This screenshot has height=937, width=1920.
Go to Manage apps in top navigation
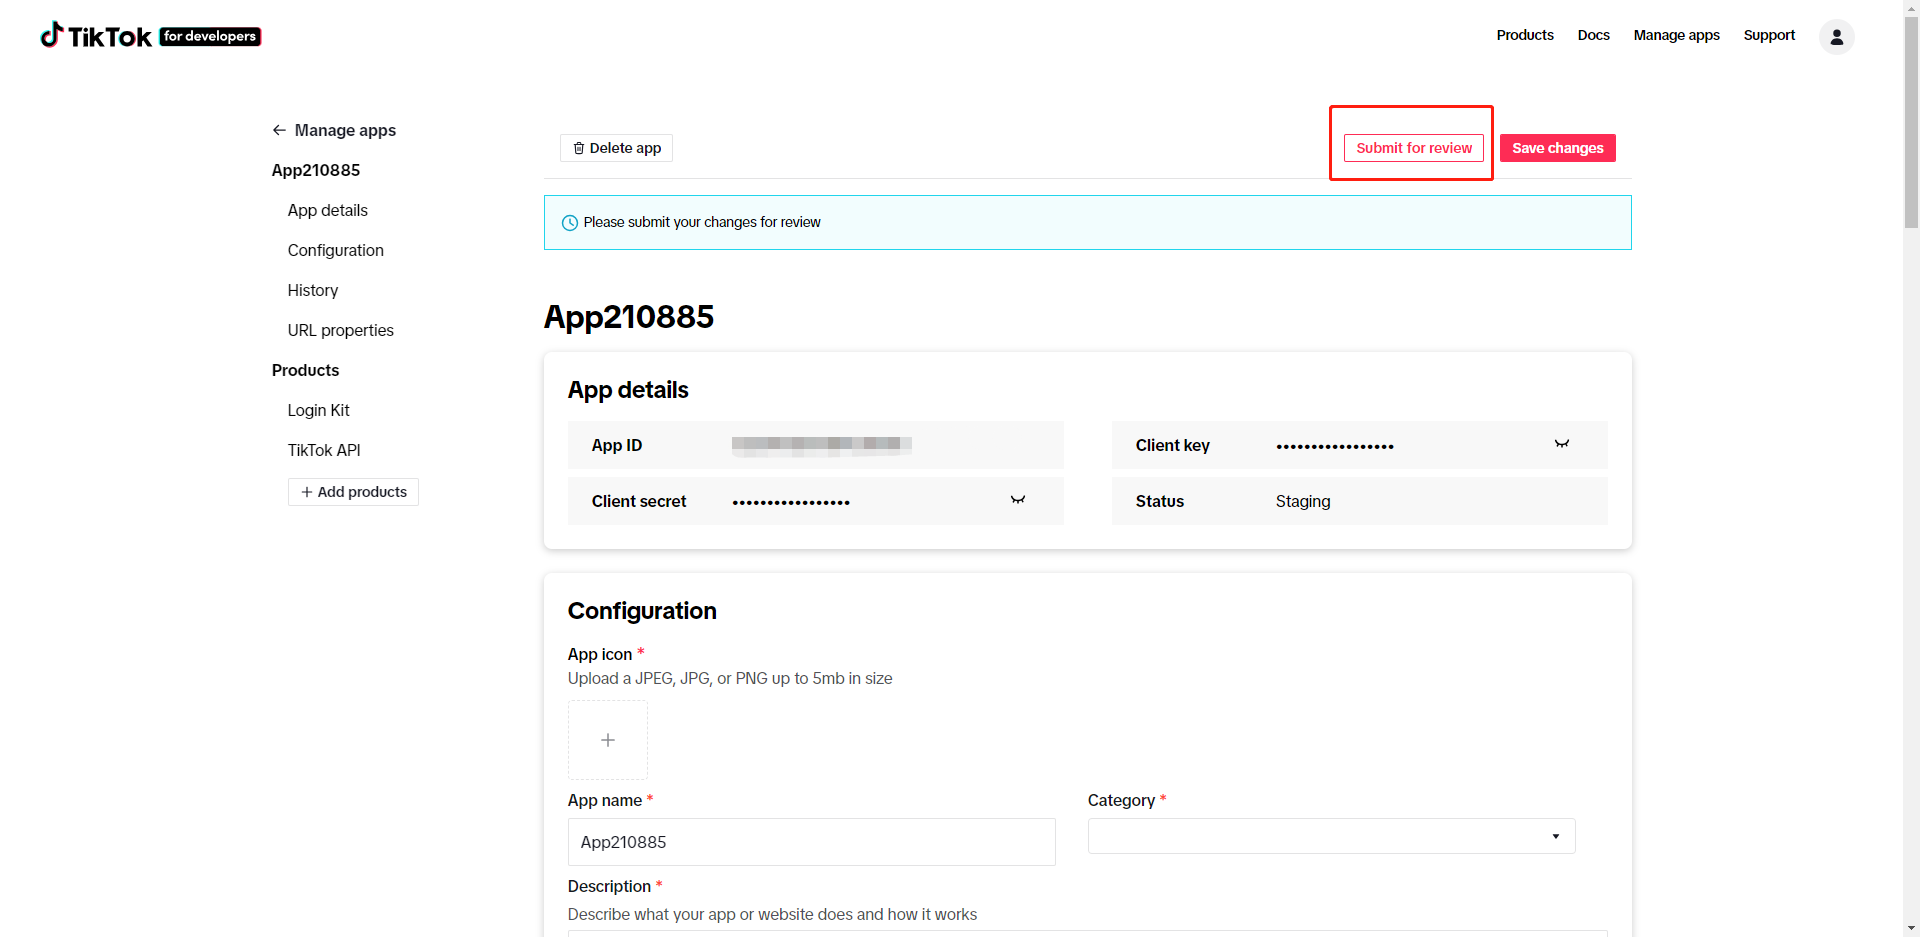pos(1676,35)
